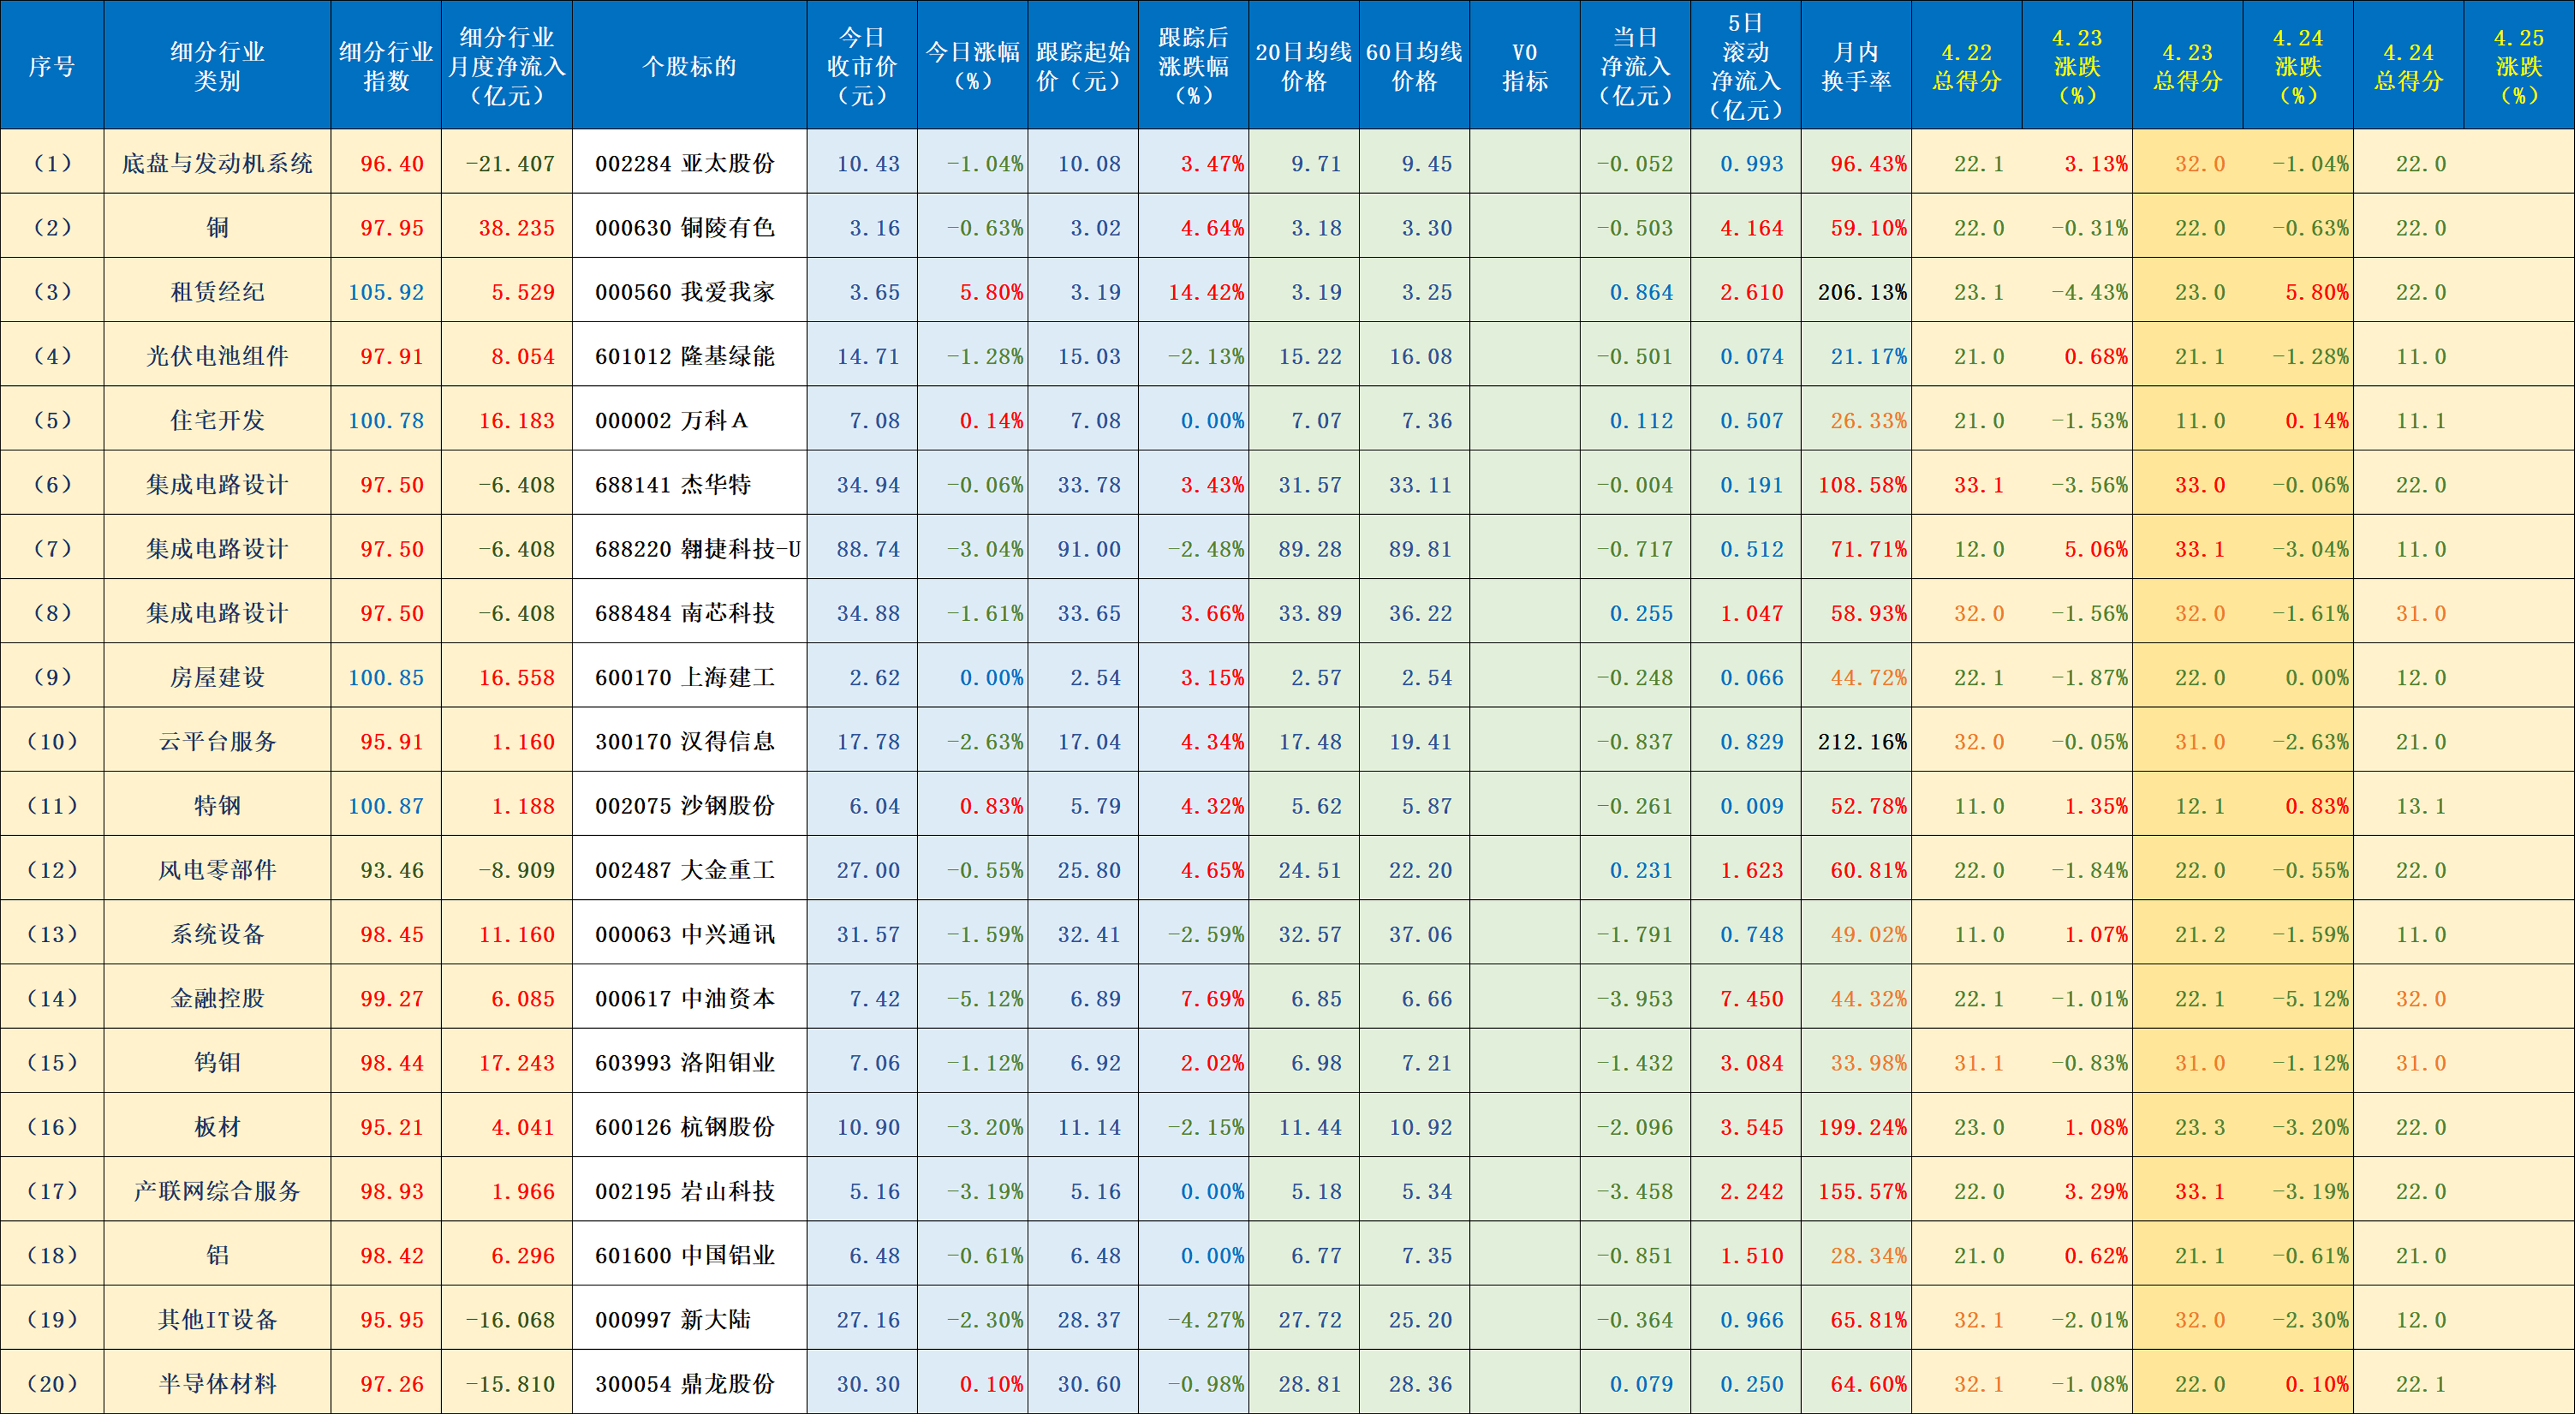Image resolution: width=2576 pixels, height=1414 pixels.
Task: Click the 细分行业类别 column header
Action: pos(217,65)
